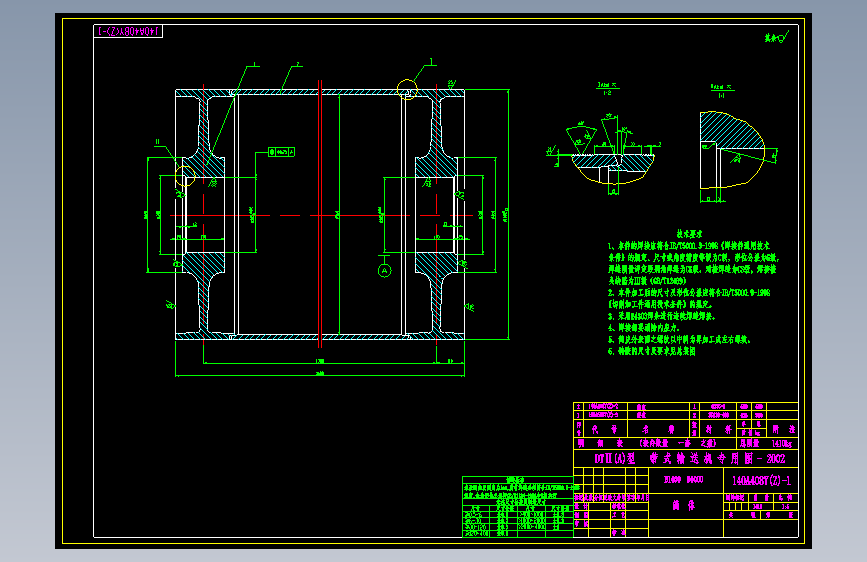Select the mirrored drawing number label at top-left corner

(128, 32)
